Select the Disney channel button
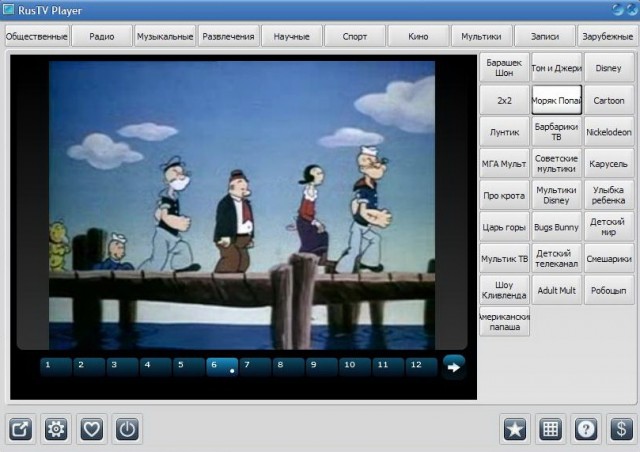640x452 pixels. (608, 69)
